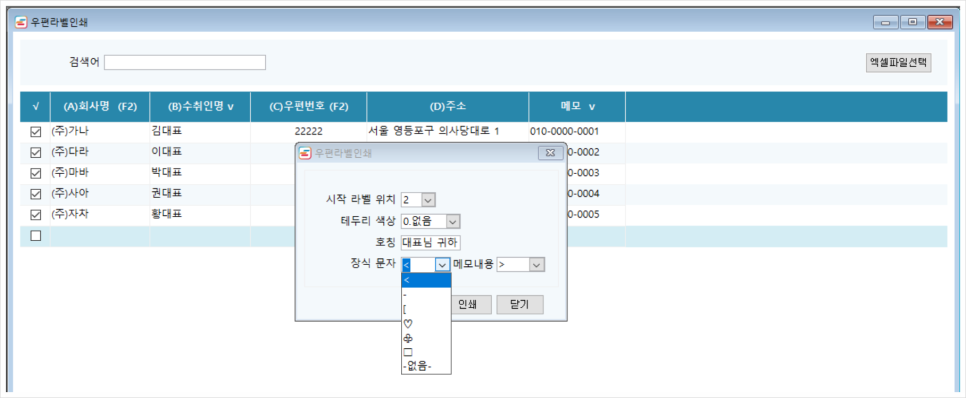Click the 닫기 button
This screenshot has width=966, height=398.
point(521,305)
